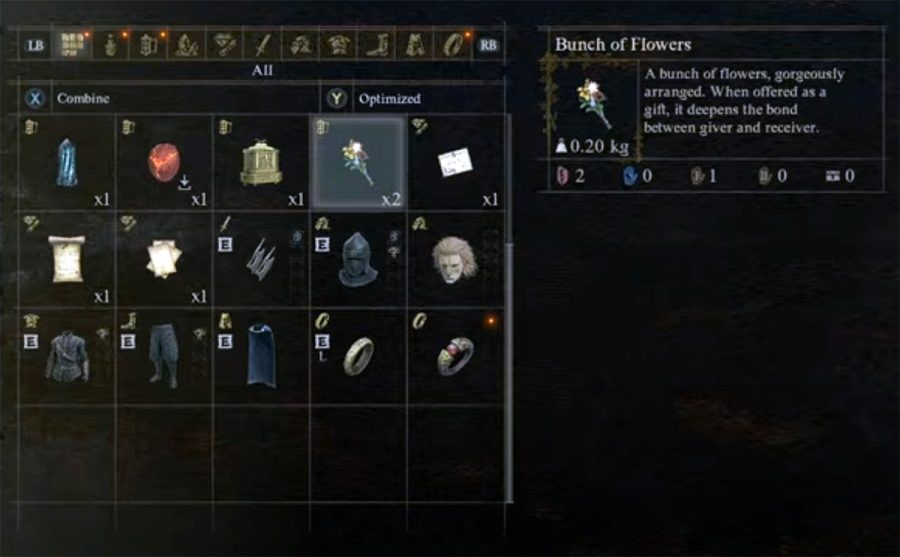Open the weapons sword category tab

(262, 44)
